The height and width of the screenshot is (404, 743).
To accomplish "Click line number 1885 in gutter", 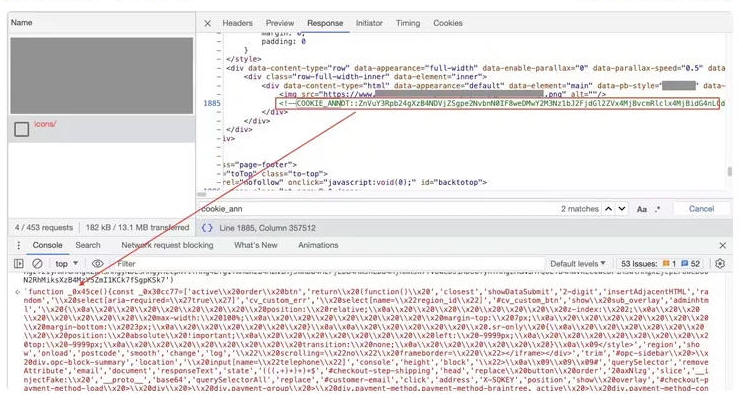I will (x=212, y=103).
